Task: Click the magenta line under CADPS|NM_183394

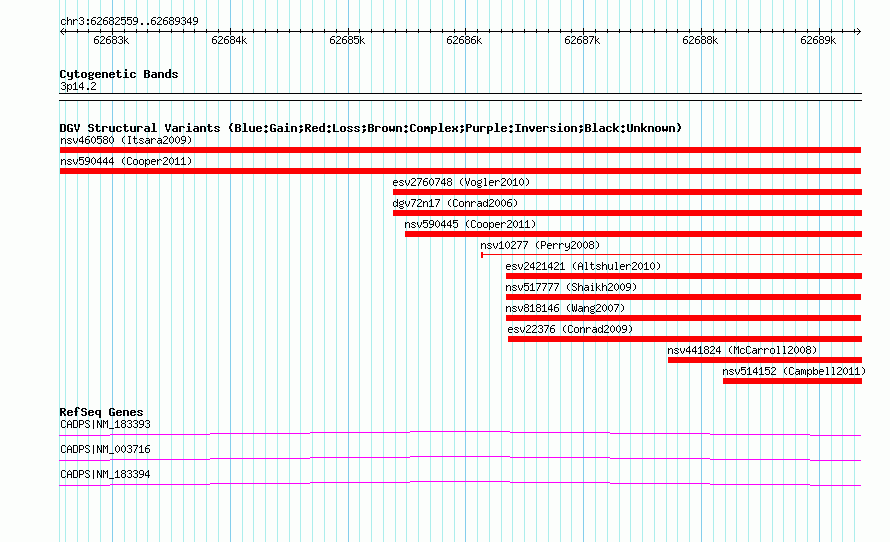Action: pos(460,484)
